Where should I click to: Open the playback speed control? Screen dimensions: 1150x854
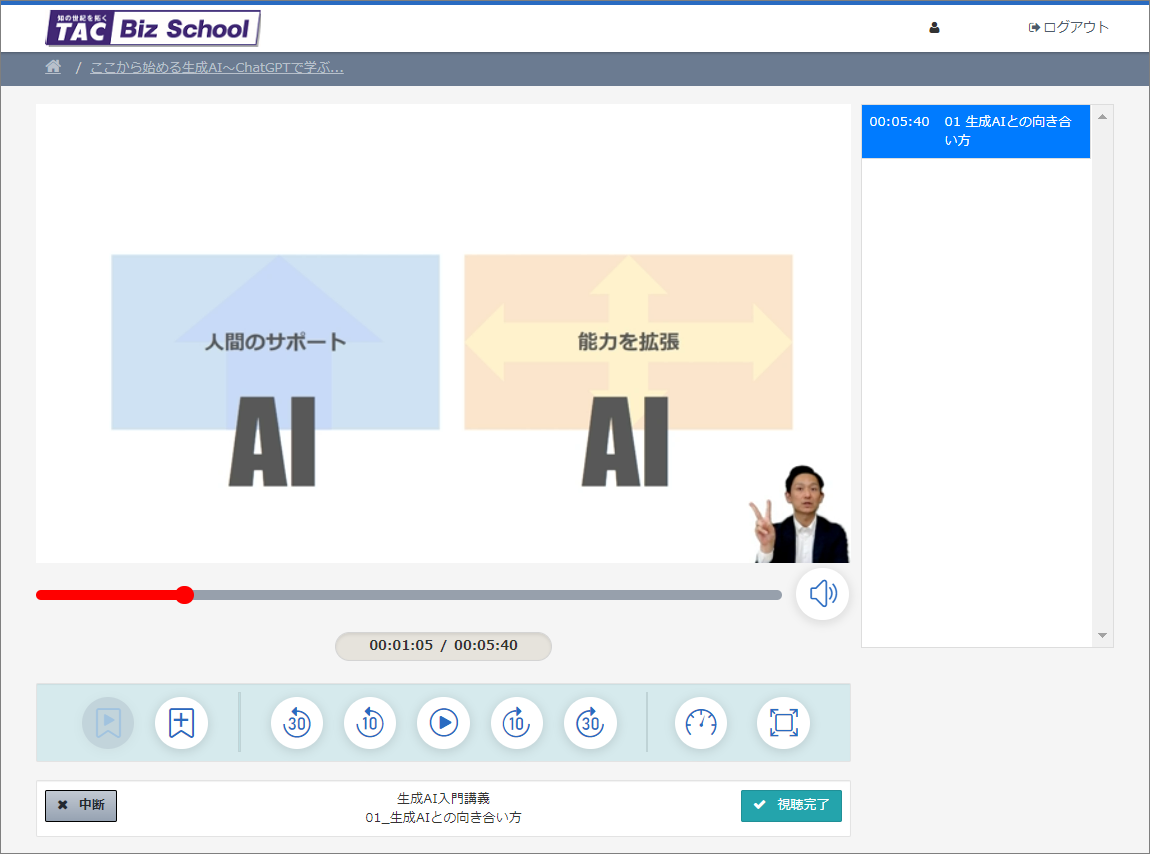(701, 723)
